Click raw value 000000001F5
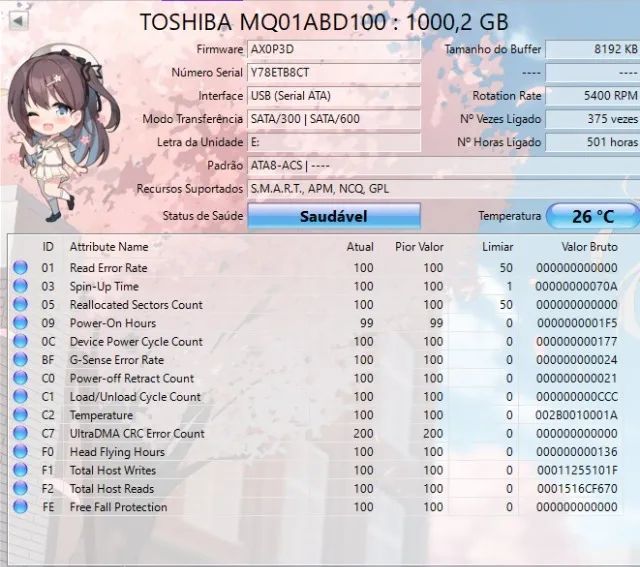 (x=577, y=323)
